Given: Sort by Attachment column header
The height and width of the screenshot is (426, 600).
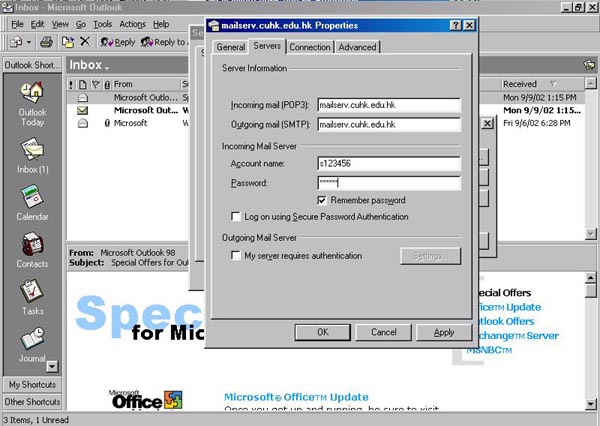Looking at the screenshot, I should click(x=108, y=84).
